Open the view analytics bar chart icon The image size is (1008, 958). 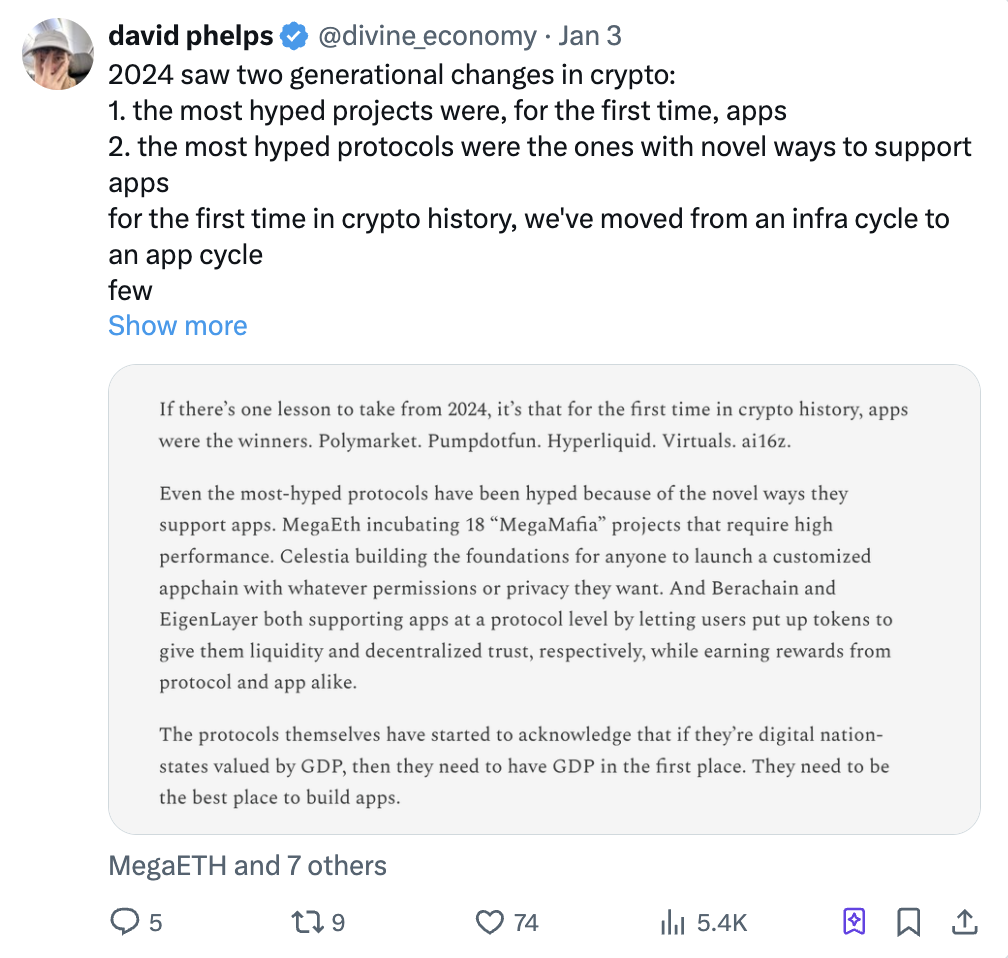click(x=673, y=922)
